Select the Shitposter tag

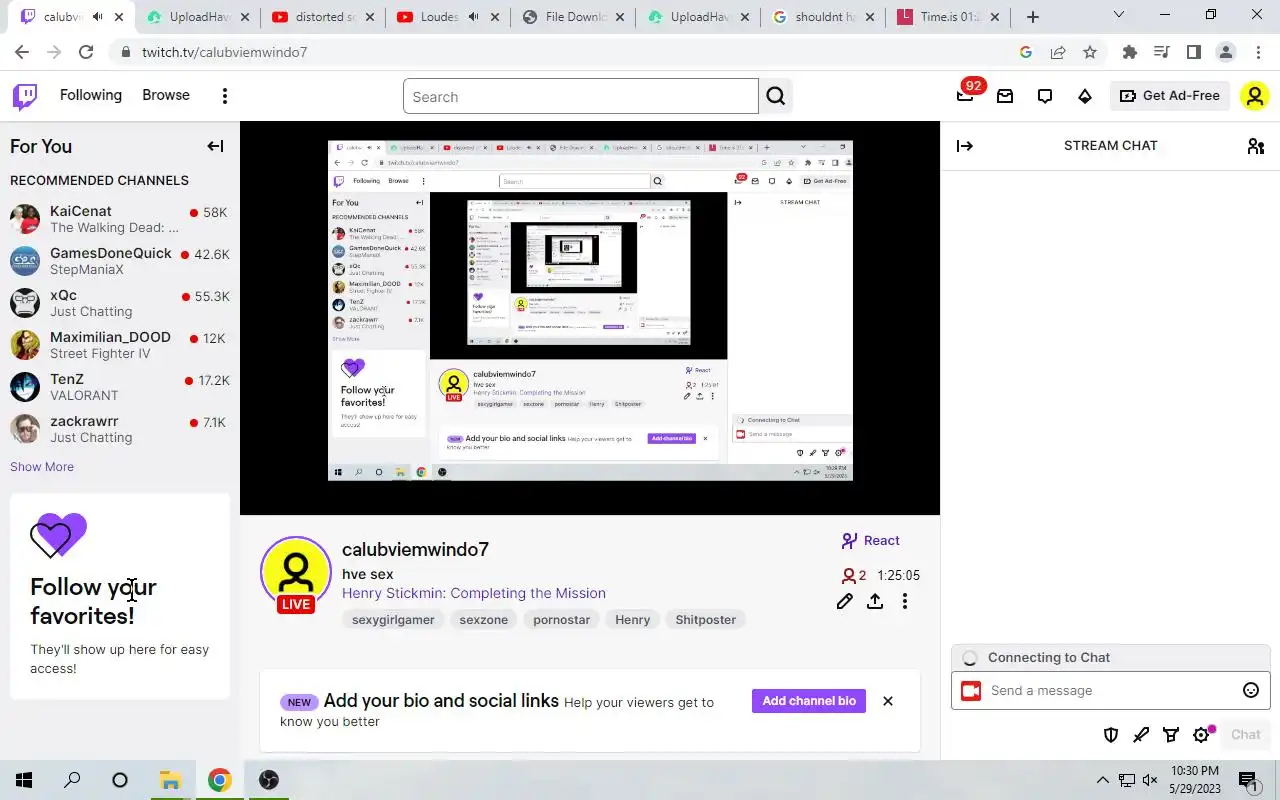coord(705,620)
